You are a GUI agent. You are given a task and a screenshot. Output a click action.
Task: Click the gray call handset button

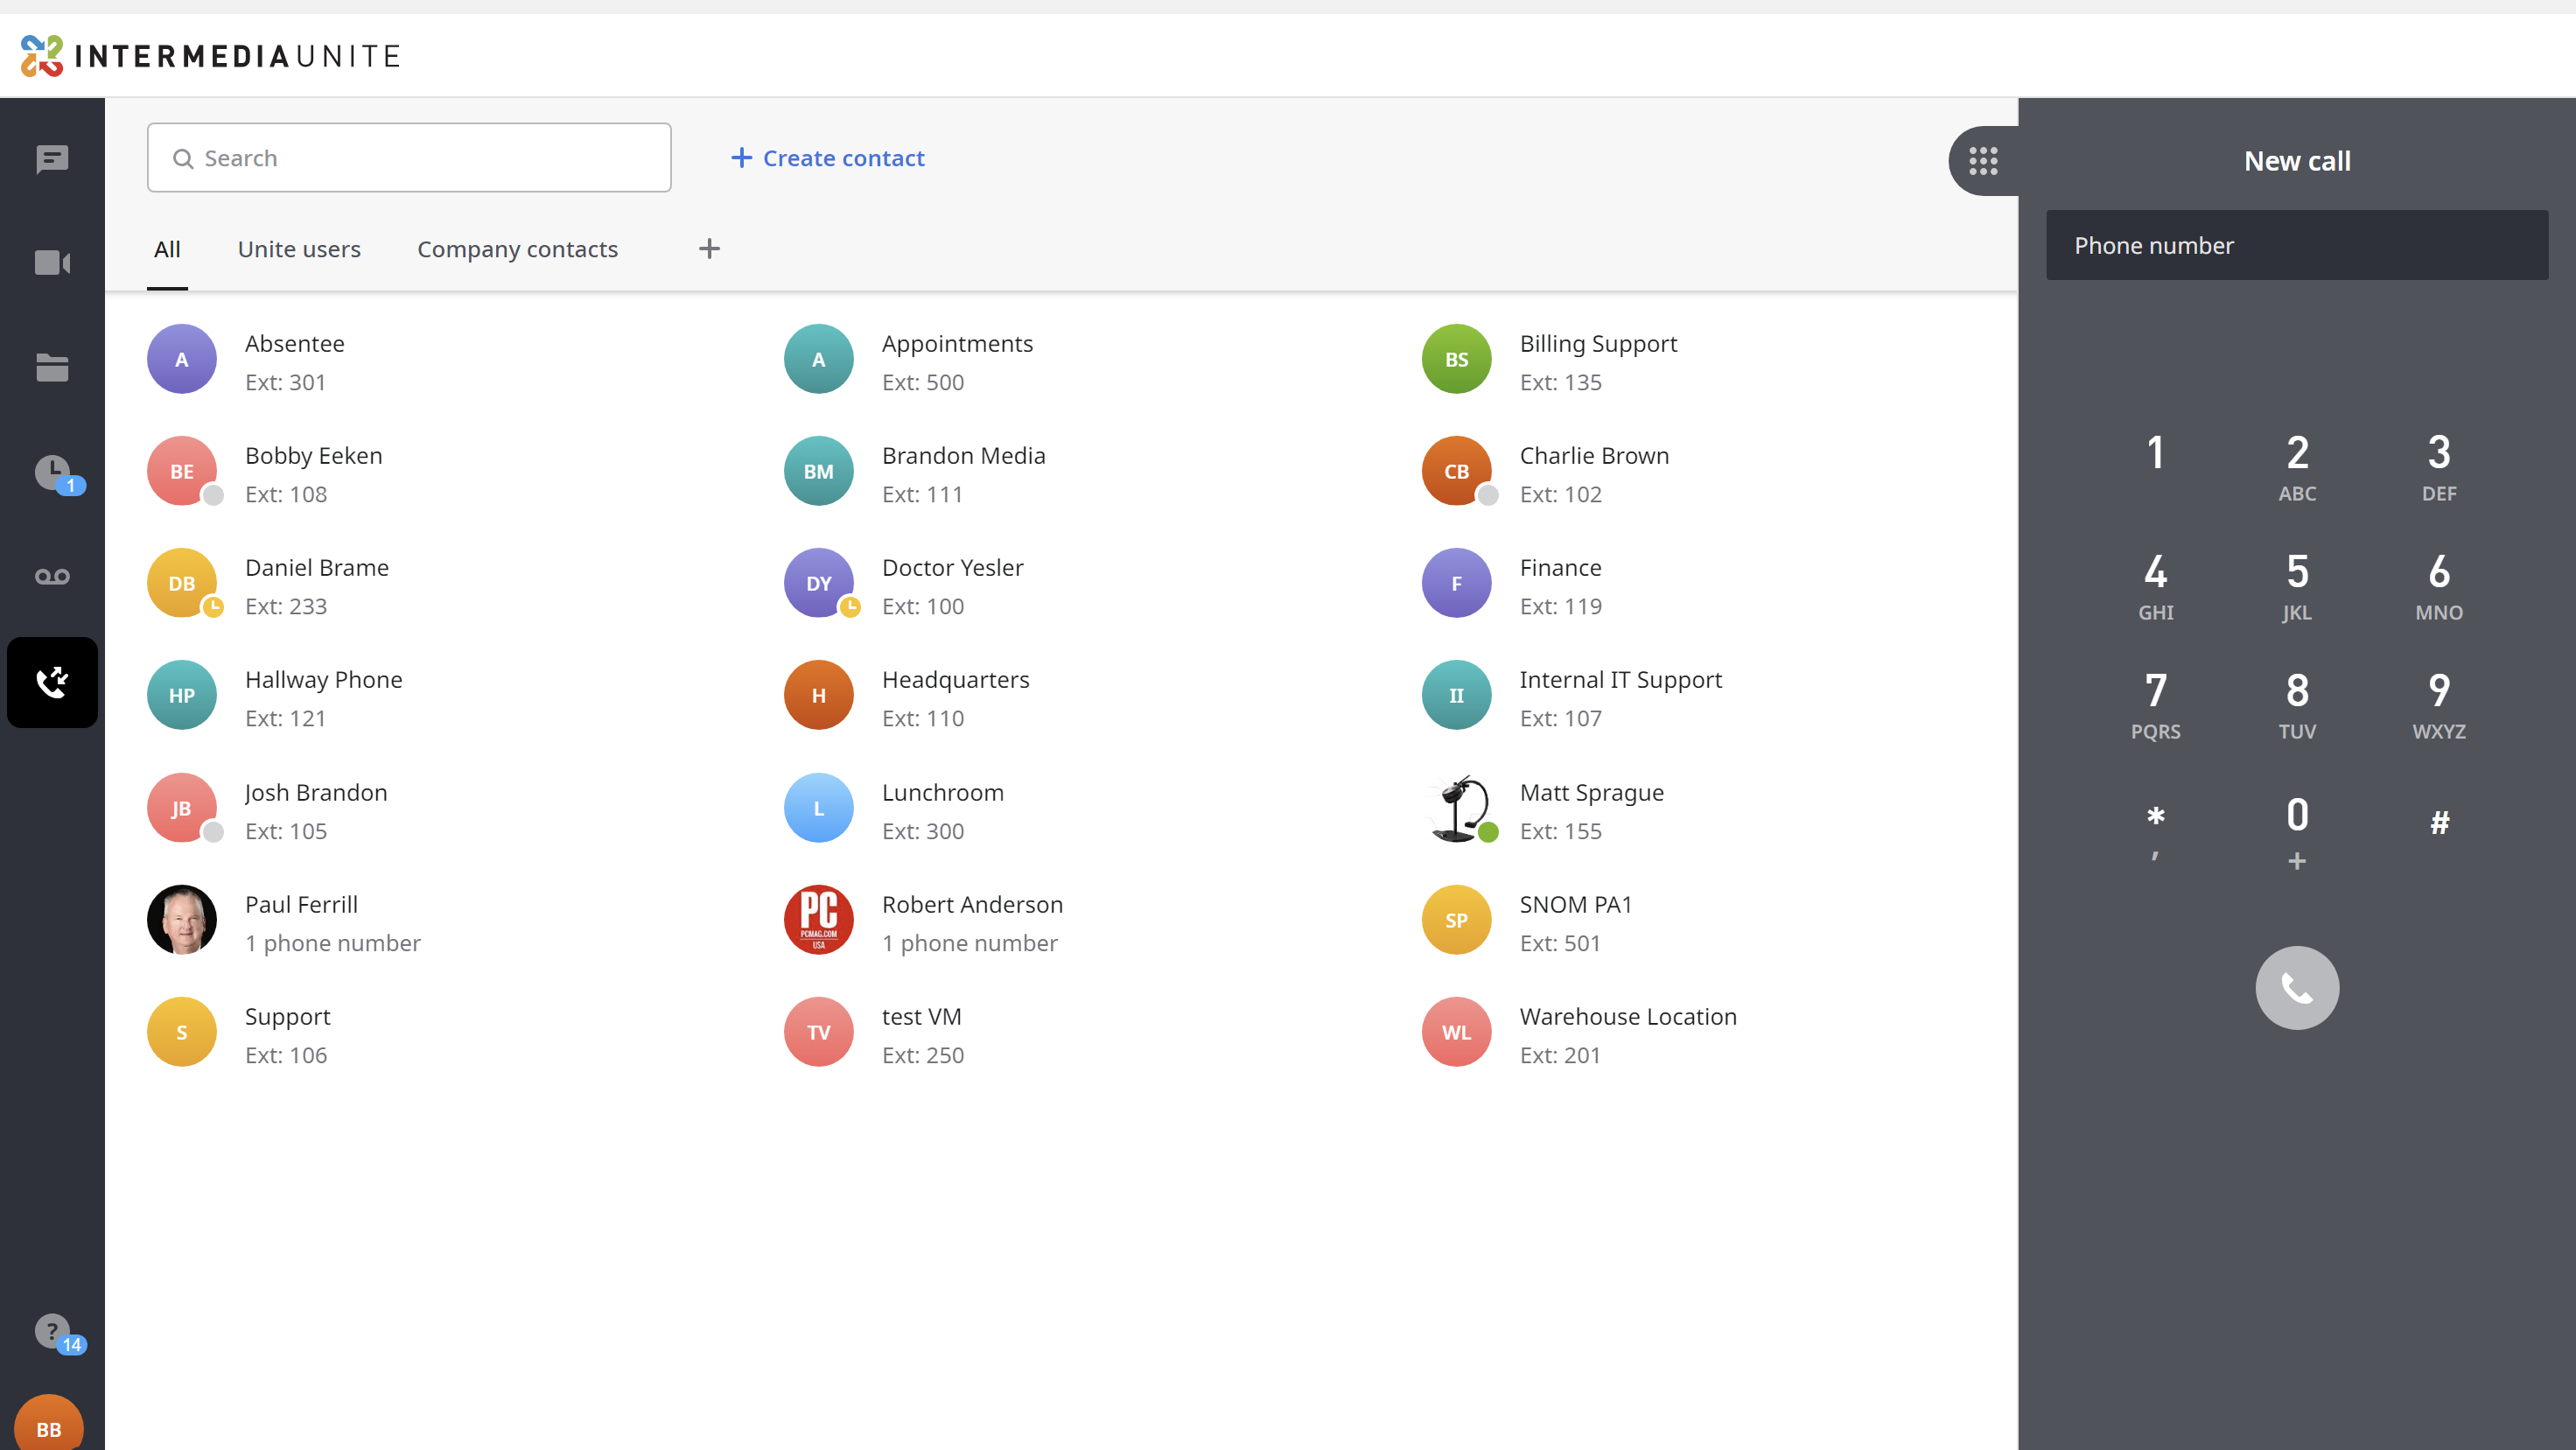pos(2297,988)
